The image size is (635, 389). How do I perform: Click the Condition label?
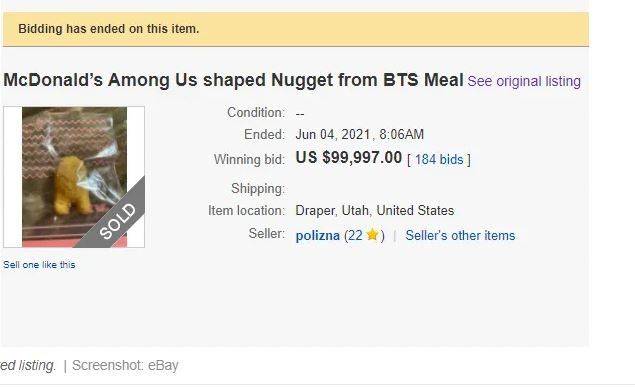256,112
